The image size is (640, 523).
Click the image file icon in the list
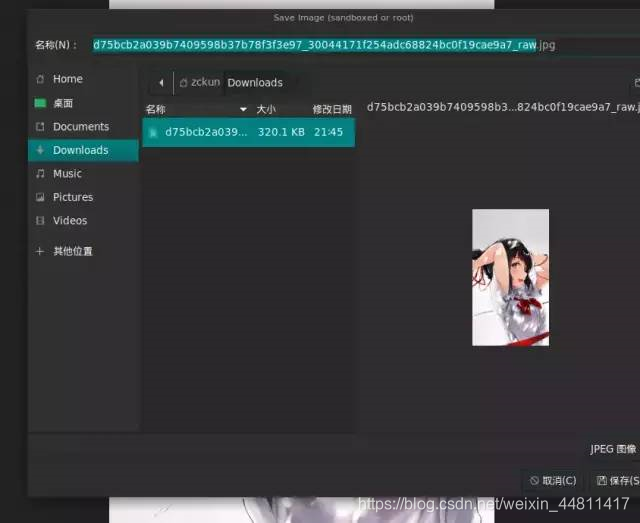tap(153, 132)
